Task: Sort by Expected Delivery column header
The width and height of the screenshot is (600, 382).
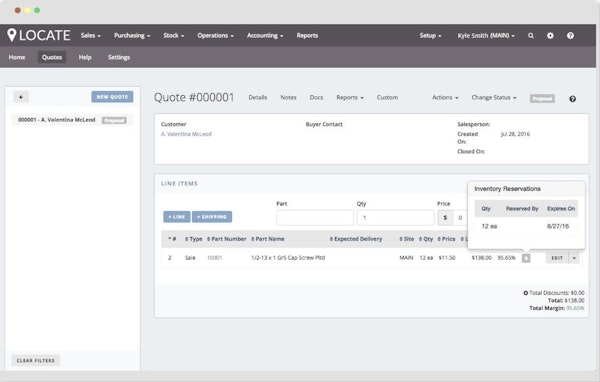Action: (356, 239)
